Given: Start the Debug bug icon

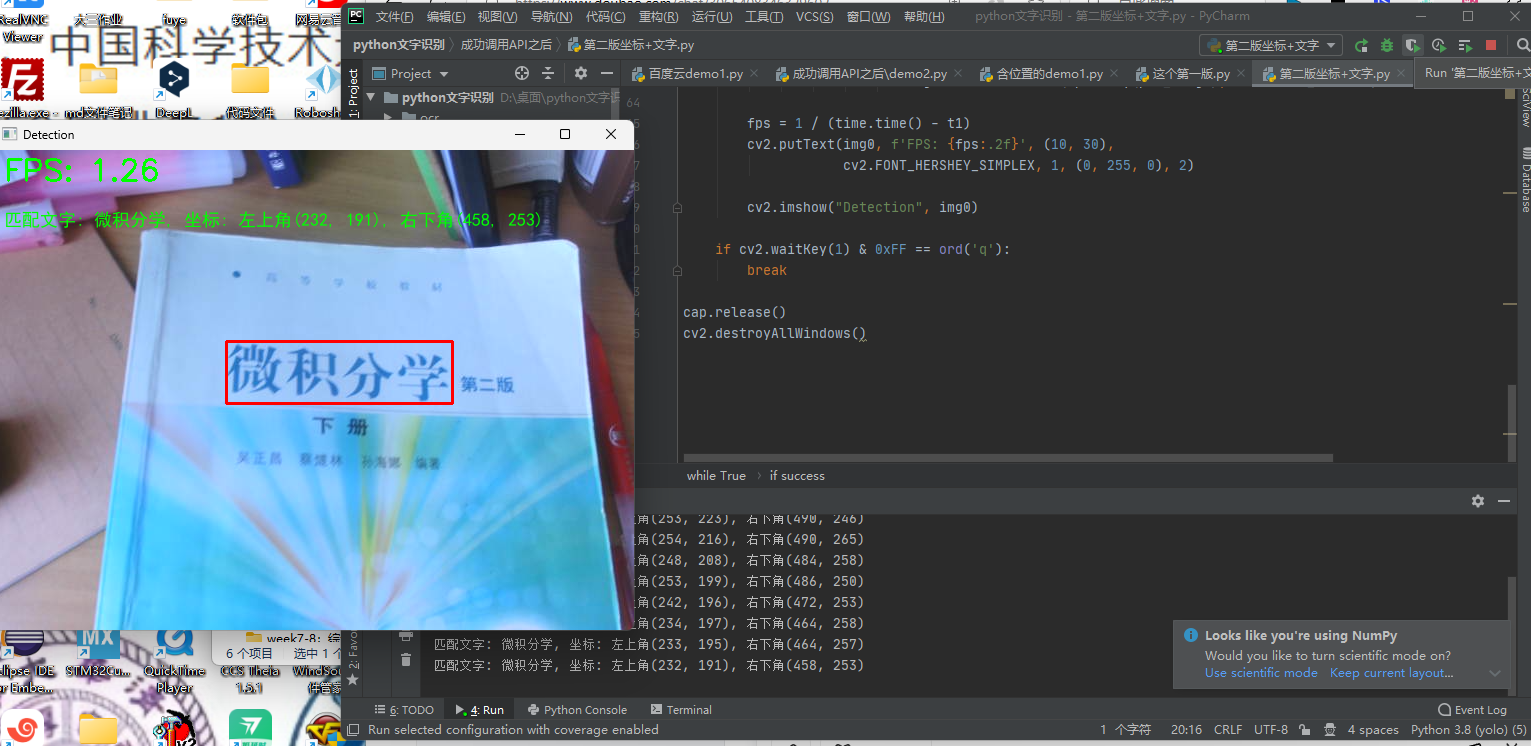Looking at the screenshot, I should click(1387, 45).
